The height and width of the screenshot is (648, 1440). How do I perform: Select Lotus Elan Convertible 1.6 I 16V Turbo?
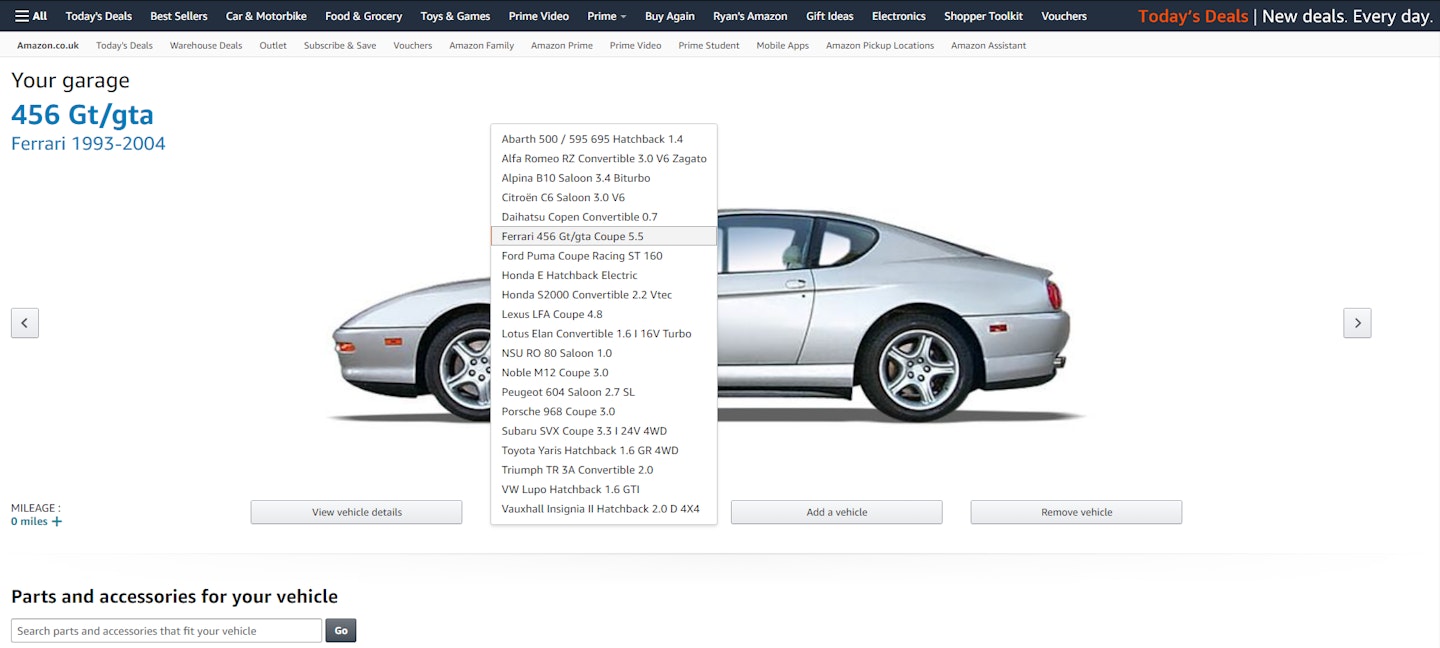604,334
